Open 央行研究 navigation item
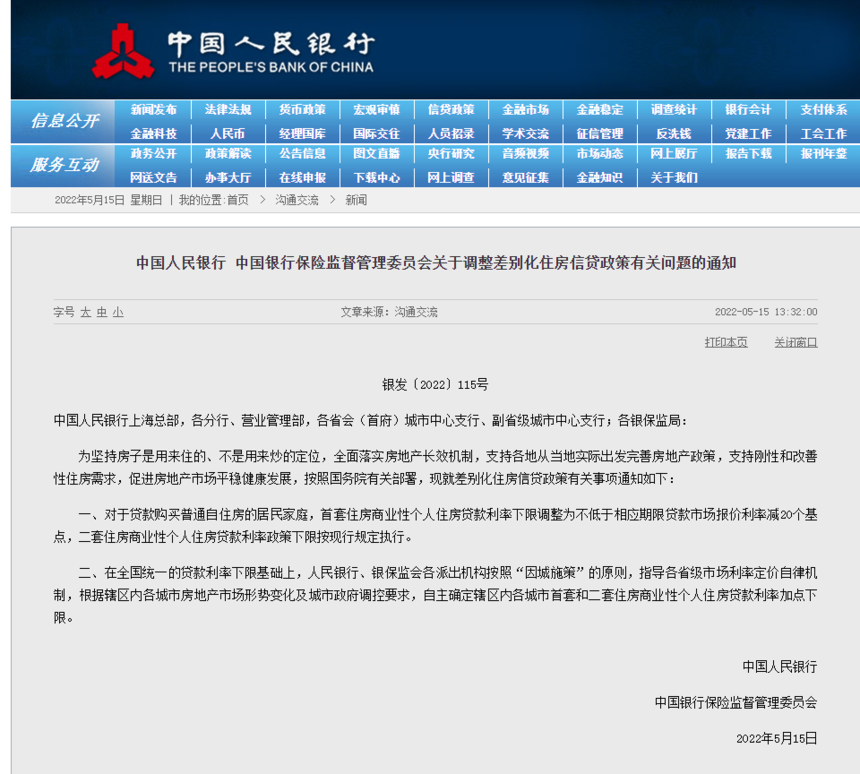This screenshot has height=774, width=860. click(451, 154)
